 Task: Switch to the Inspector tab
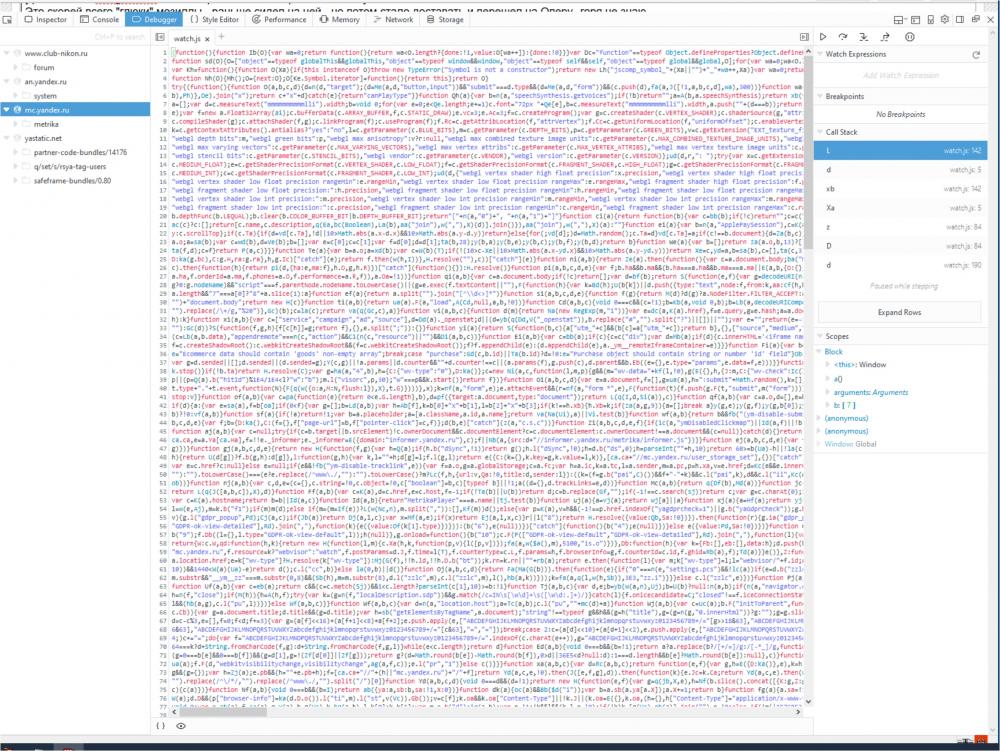tap(45, 20)
